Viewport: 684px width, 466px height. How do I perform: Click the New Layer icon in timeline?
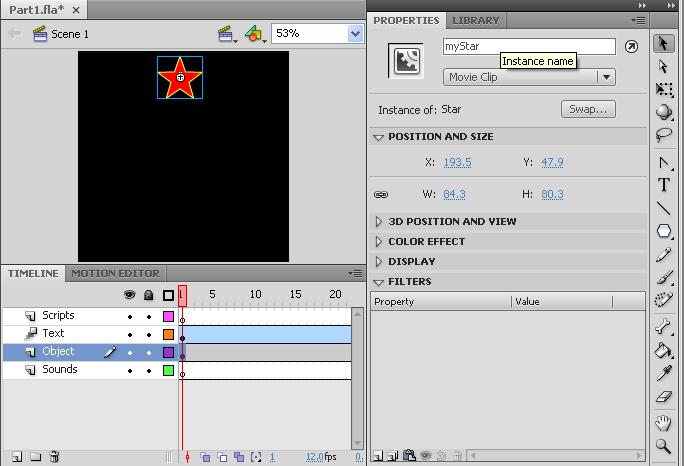coord(17,457)
